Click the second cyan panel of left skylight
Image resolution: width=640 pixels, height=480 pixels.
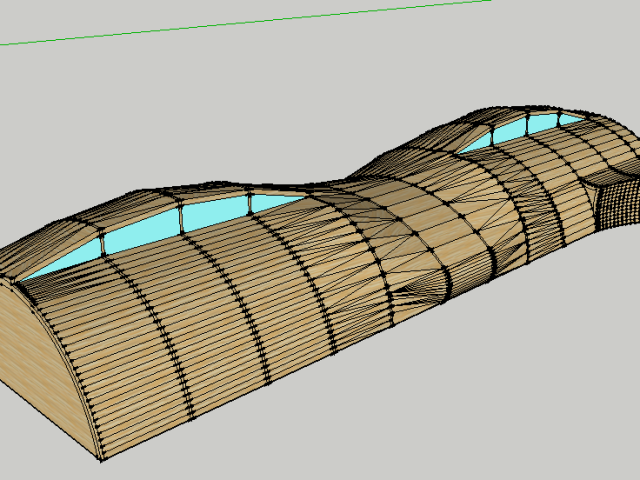pos(142,227)
